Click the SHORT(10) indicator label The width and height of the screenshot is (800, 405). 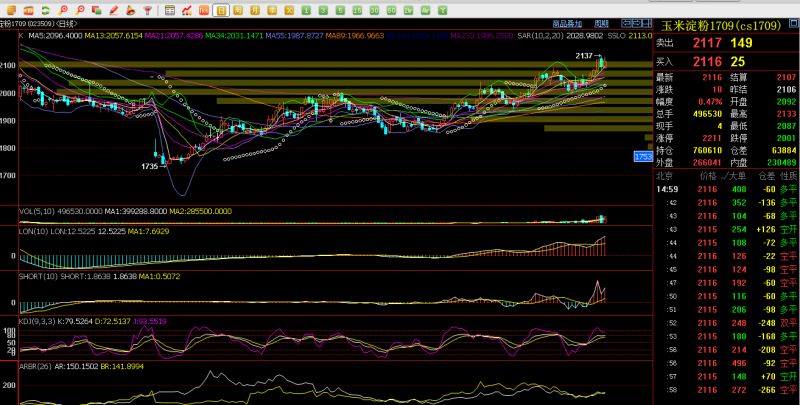pyautogui.click(x=38, y=276)
